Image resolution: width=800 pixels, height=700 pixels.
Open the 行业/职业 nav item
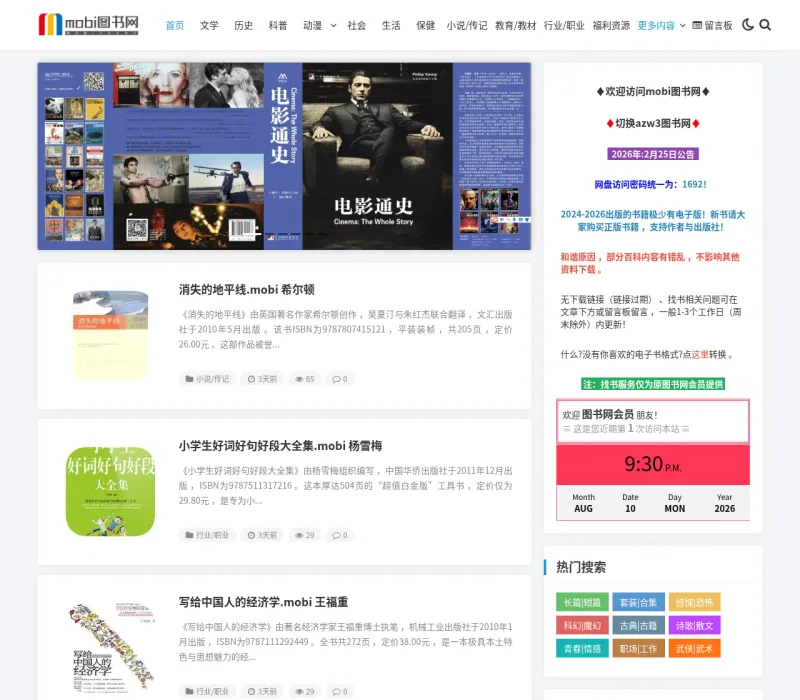point(564,25)
